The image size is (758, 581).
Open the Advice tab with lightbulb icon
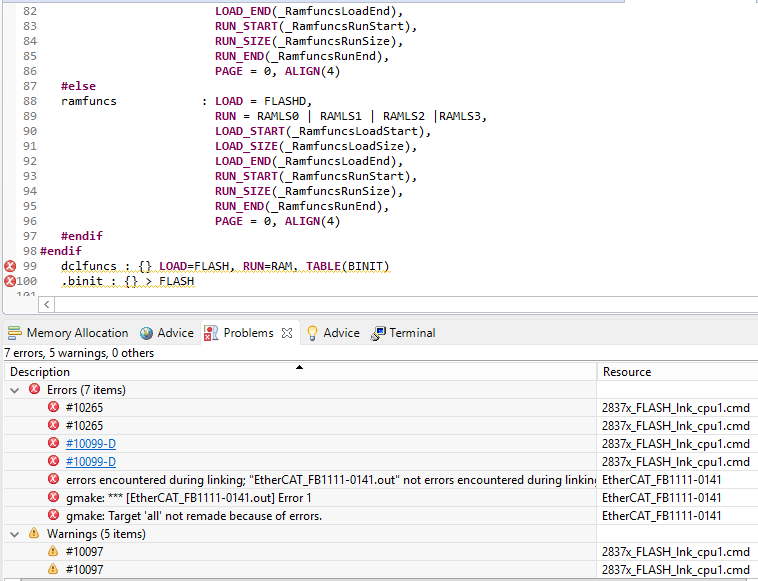334,333
